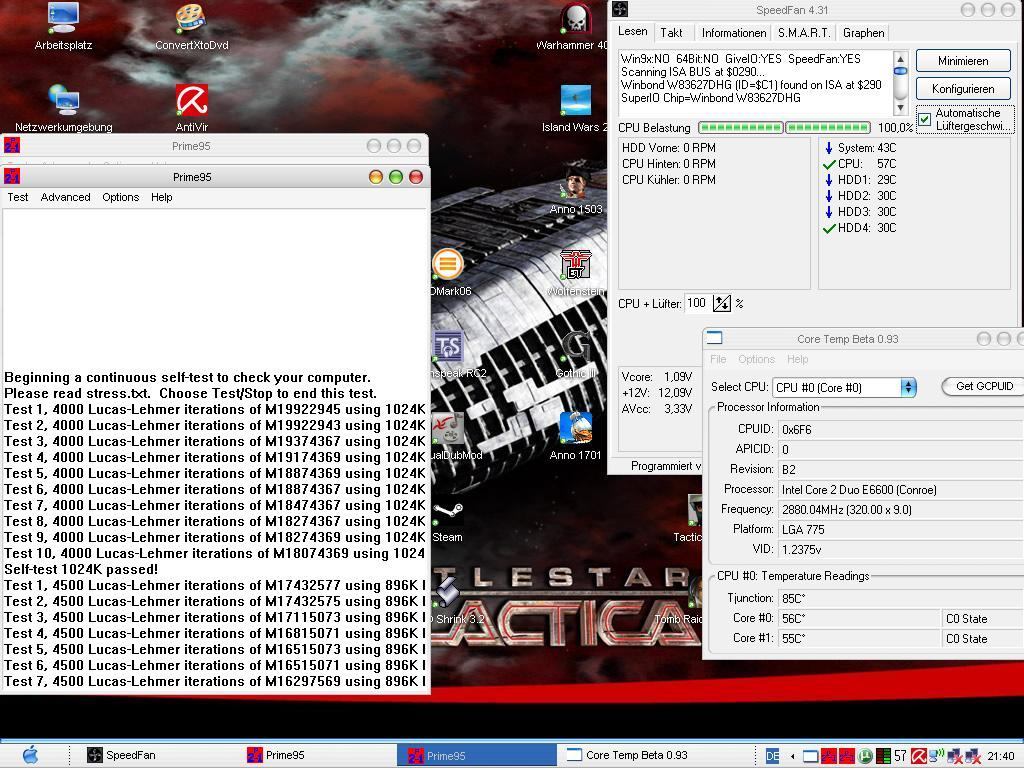
Task: Open the Advanced menu in Prime95
Action: [x=65, y=197]
